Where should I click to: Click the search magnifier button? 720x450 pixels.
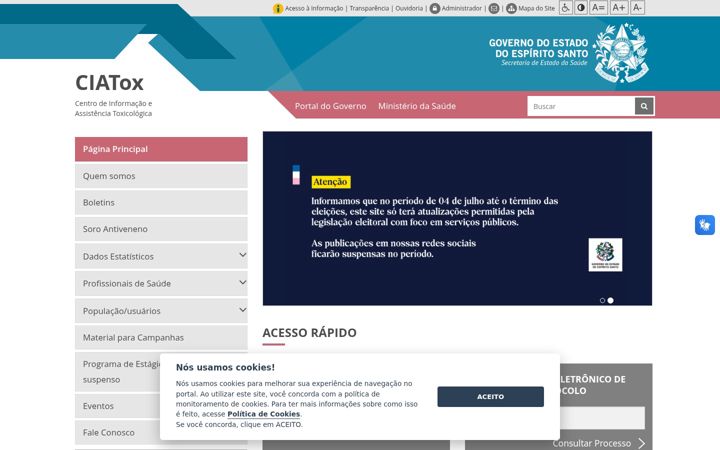coord(644,106)
